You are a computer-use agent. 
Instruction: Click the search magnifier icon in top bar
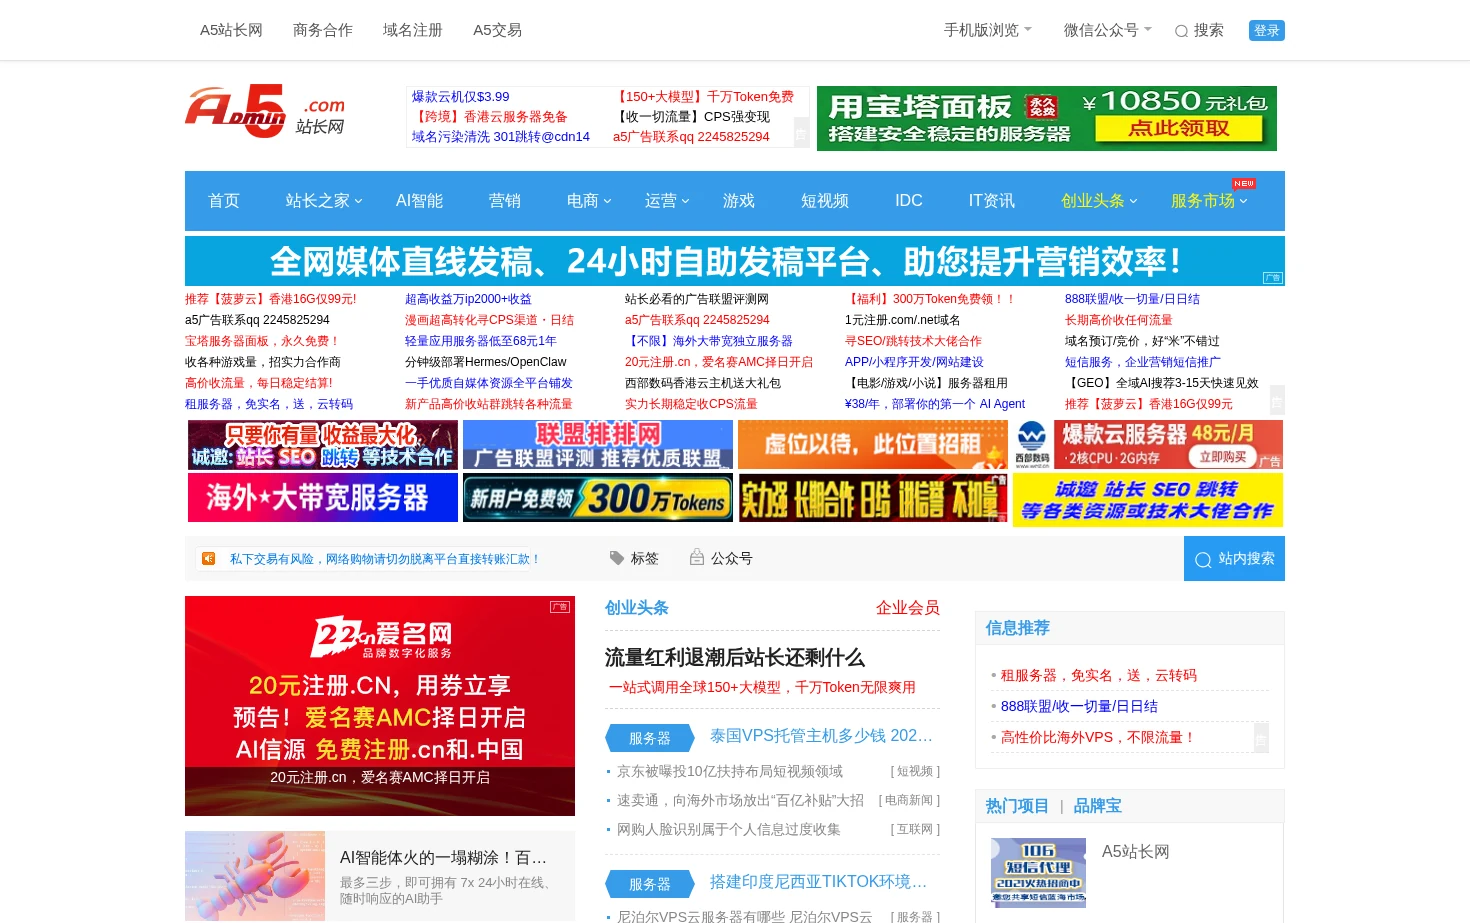click(1181, 31)
